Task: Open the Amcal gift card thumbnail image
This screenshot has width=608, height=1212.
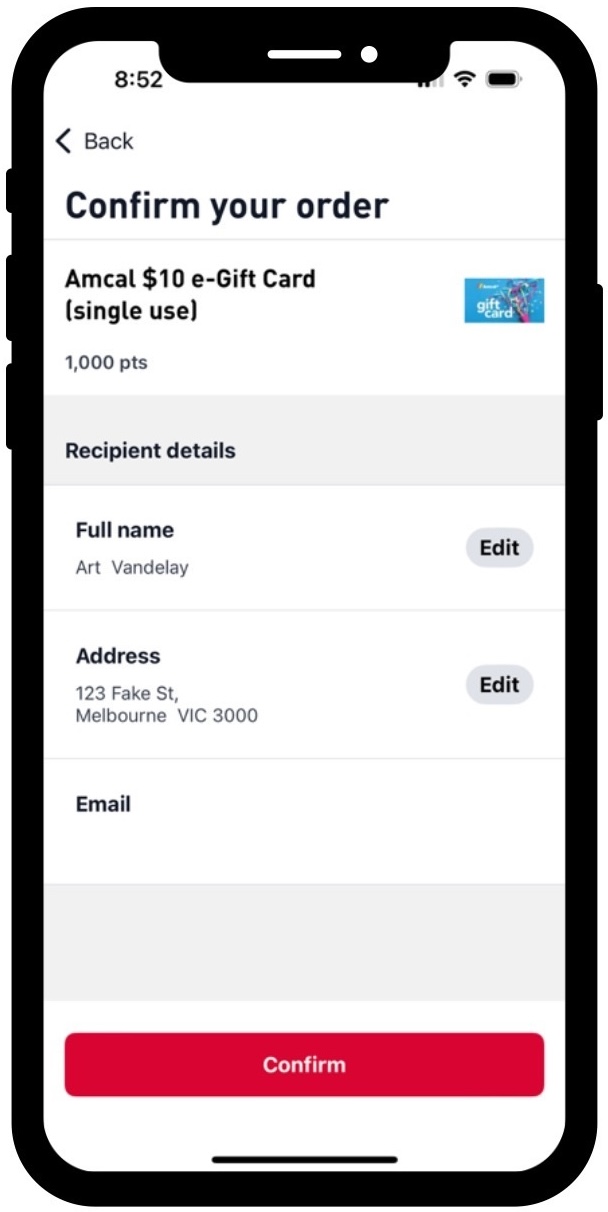Action: tap(504, 300)
